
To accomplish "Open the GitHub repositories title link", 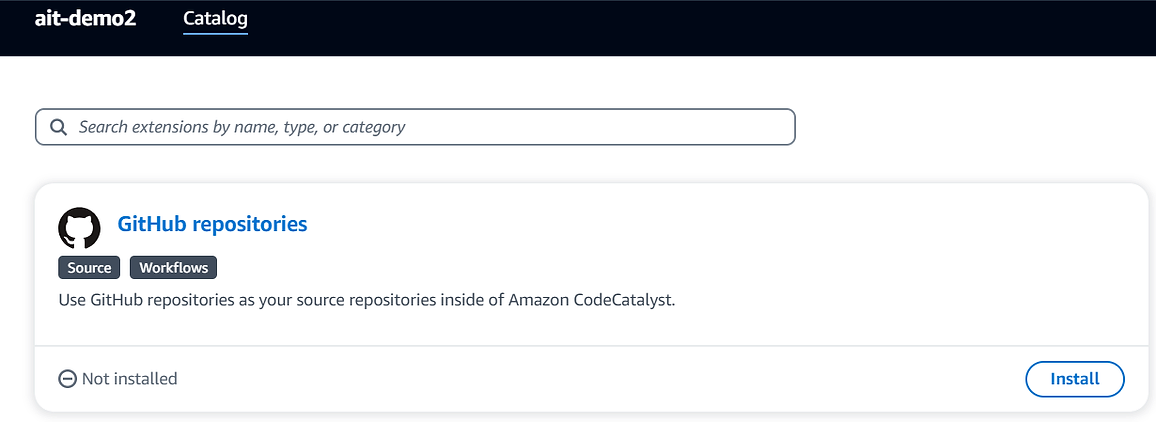I will pos(212,224).
